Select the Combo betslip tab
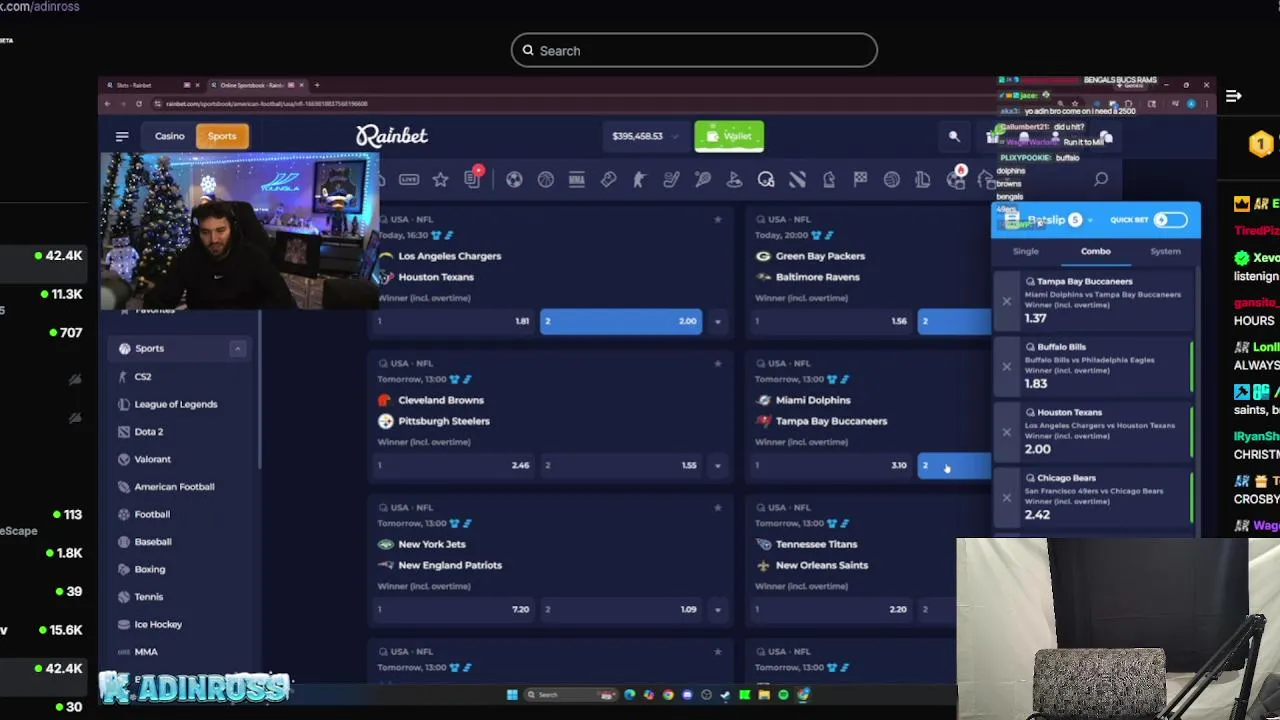This screenshot has width=1280, height=720. 1095,251
